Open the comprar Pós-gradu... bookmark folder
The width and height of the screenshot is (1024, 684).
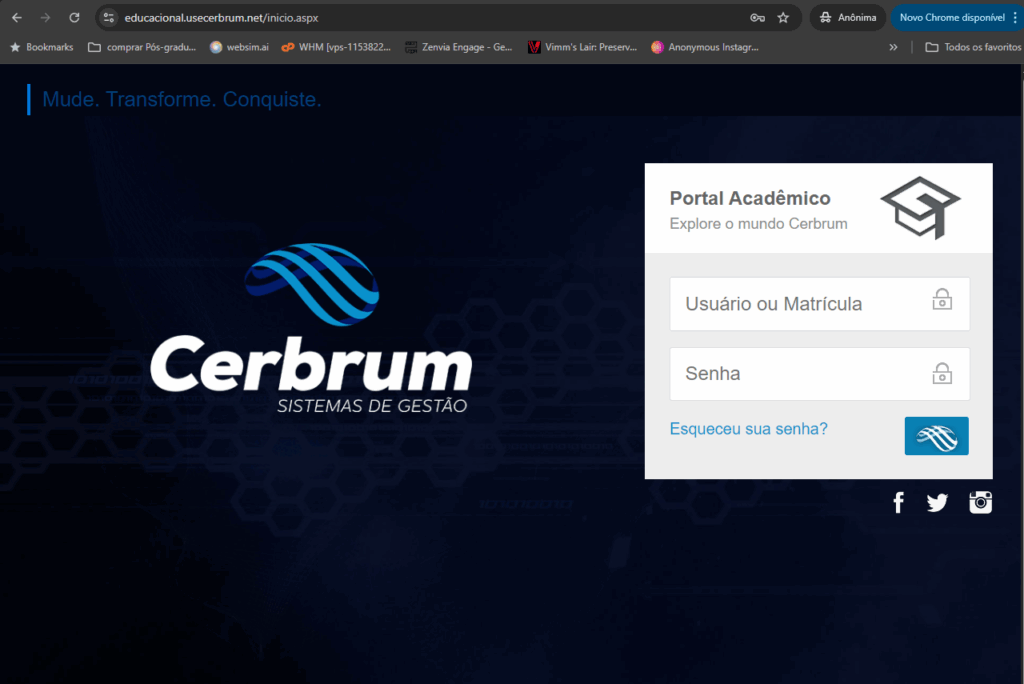(x=142, y=47)
